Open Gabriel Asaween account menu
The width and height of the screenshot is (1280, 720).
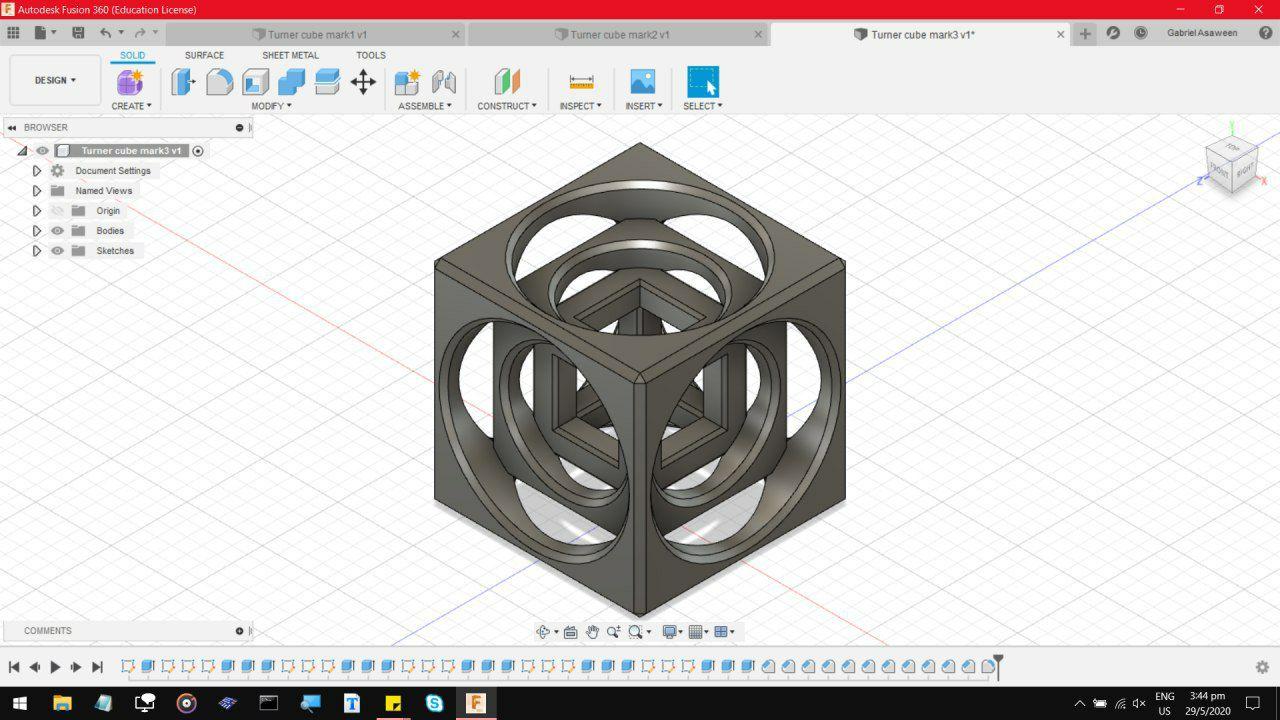1202,33
